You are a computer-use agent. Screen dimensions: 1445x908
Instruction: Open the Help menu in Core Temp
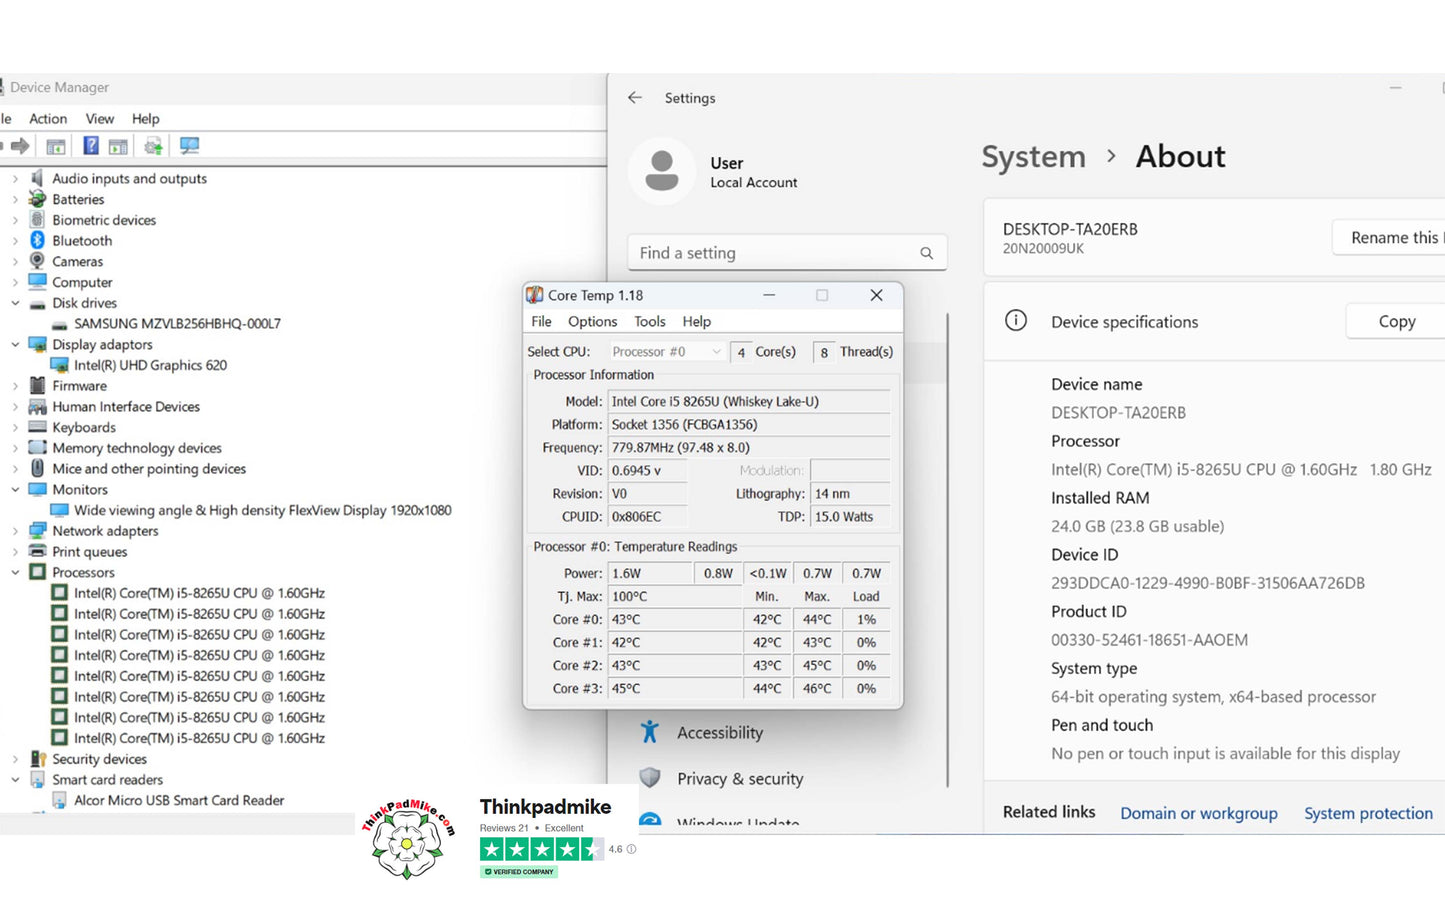pyautogui.click(x=697, y=321)
